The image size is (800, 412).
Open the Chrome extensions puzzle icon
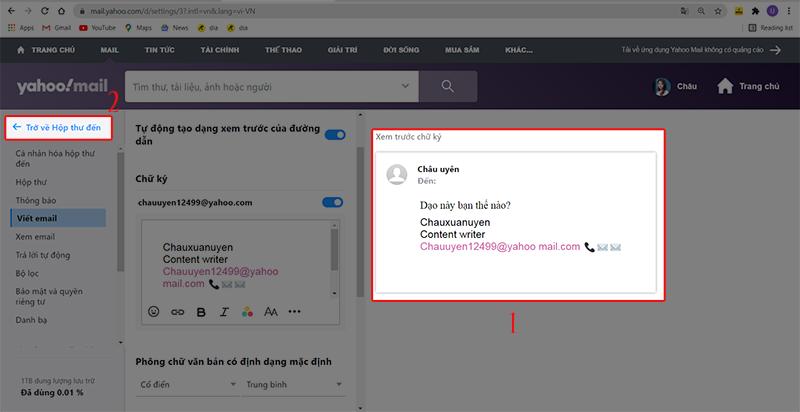[756, 11]
